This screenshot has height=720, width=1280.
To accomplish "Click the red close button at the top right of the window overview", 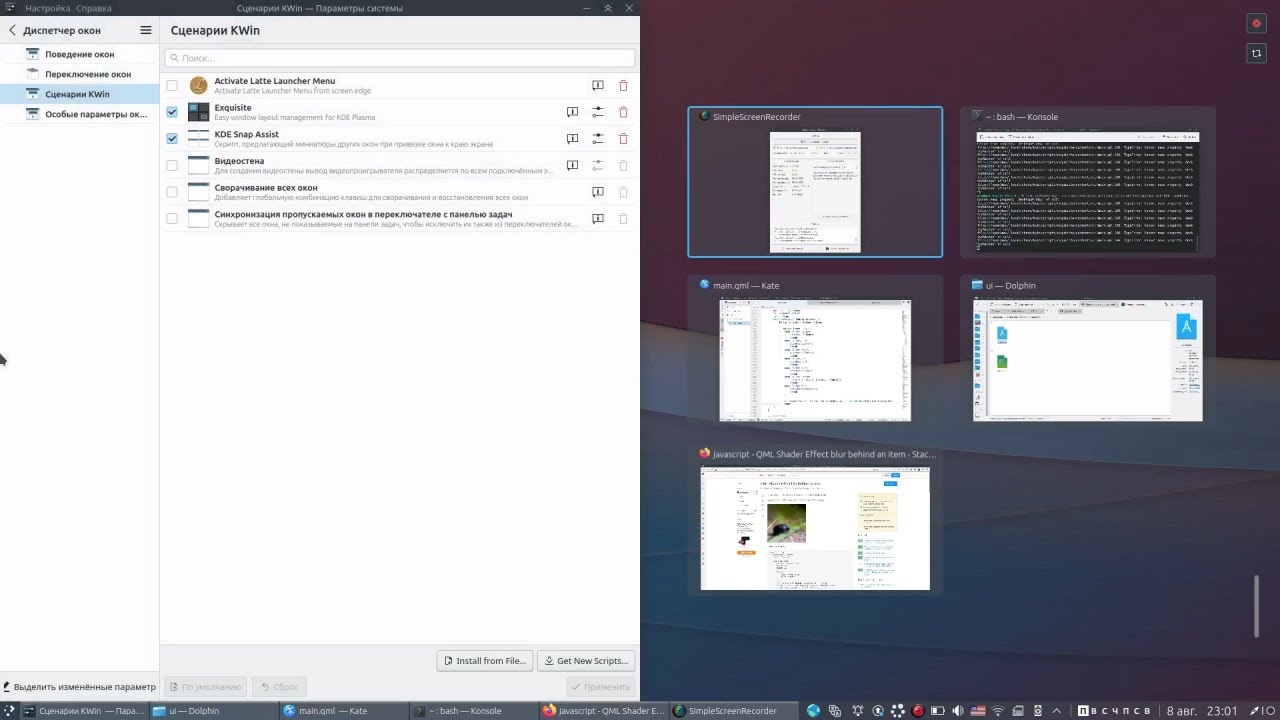I will click(x=1256, y=23).
